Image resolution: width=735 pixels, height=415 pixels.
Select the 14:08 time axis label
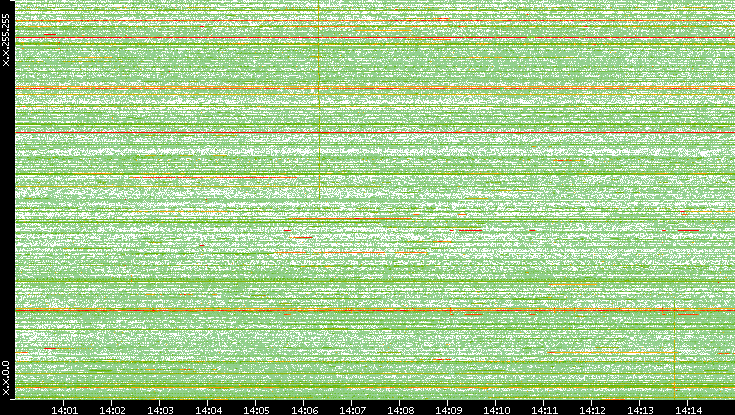401,410
